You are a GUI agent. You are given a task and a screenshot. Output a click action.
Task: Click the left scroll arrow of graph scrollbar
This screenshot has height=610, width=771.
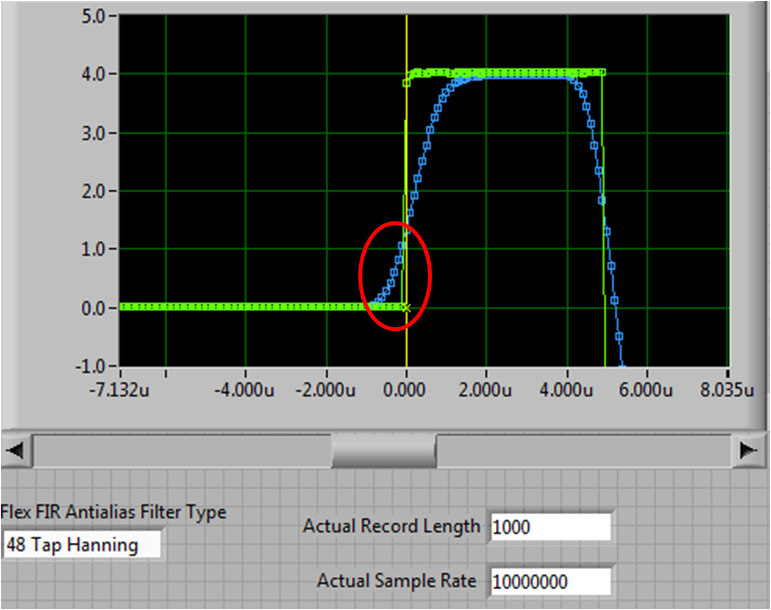pyautogui.click(x=16, y=450)
